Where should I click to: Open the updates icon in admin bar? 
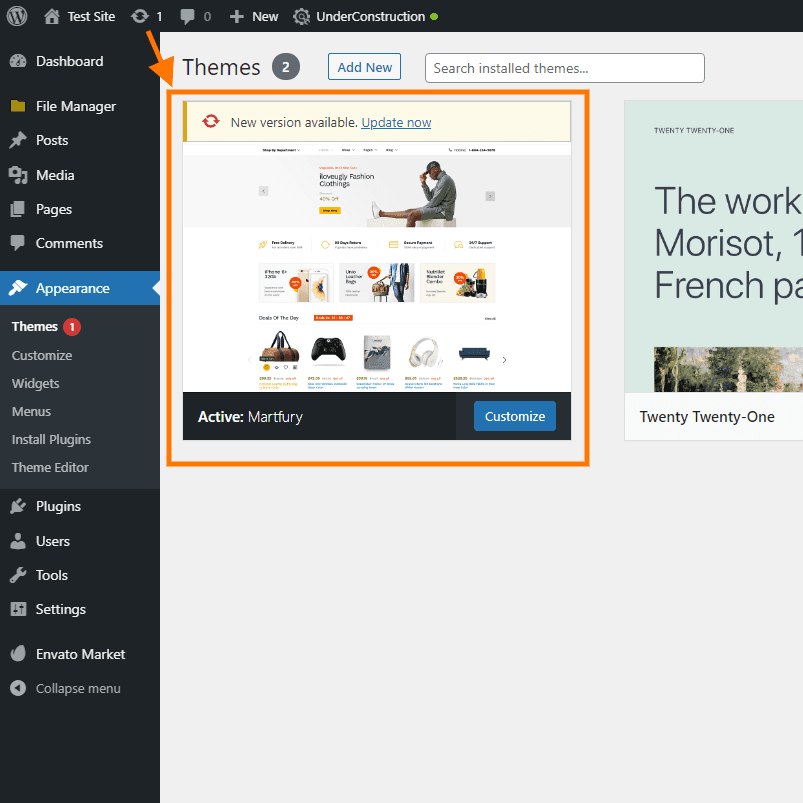139,16
